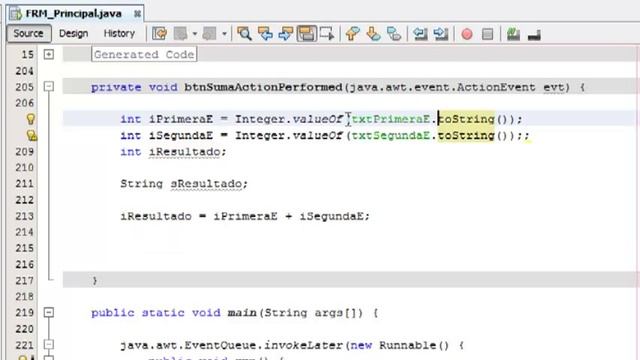Close the FRM_Principal.java tab
Viewport: 640px width, 360px height.
[138, 14]
